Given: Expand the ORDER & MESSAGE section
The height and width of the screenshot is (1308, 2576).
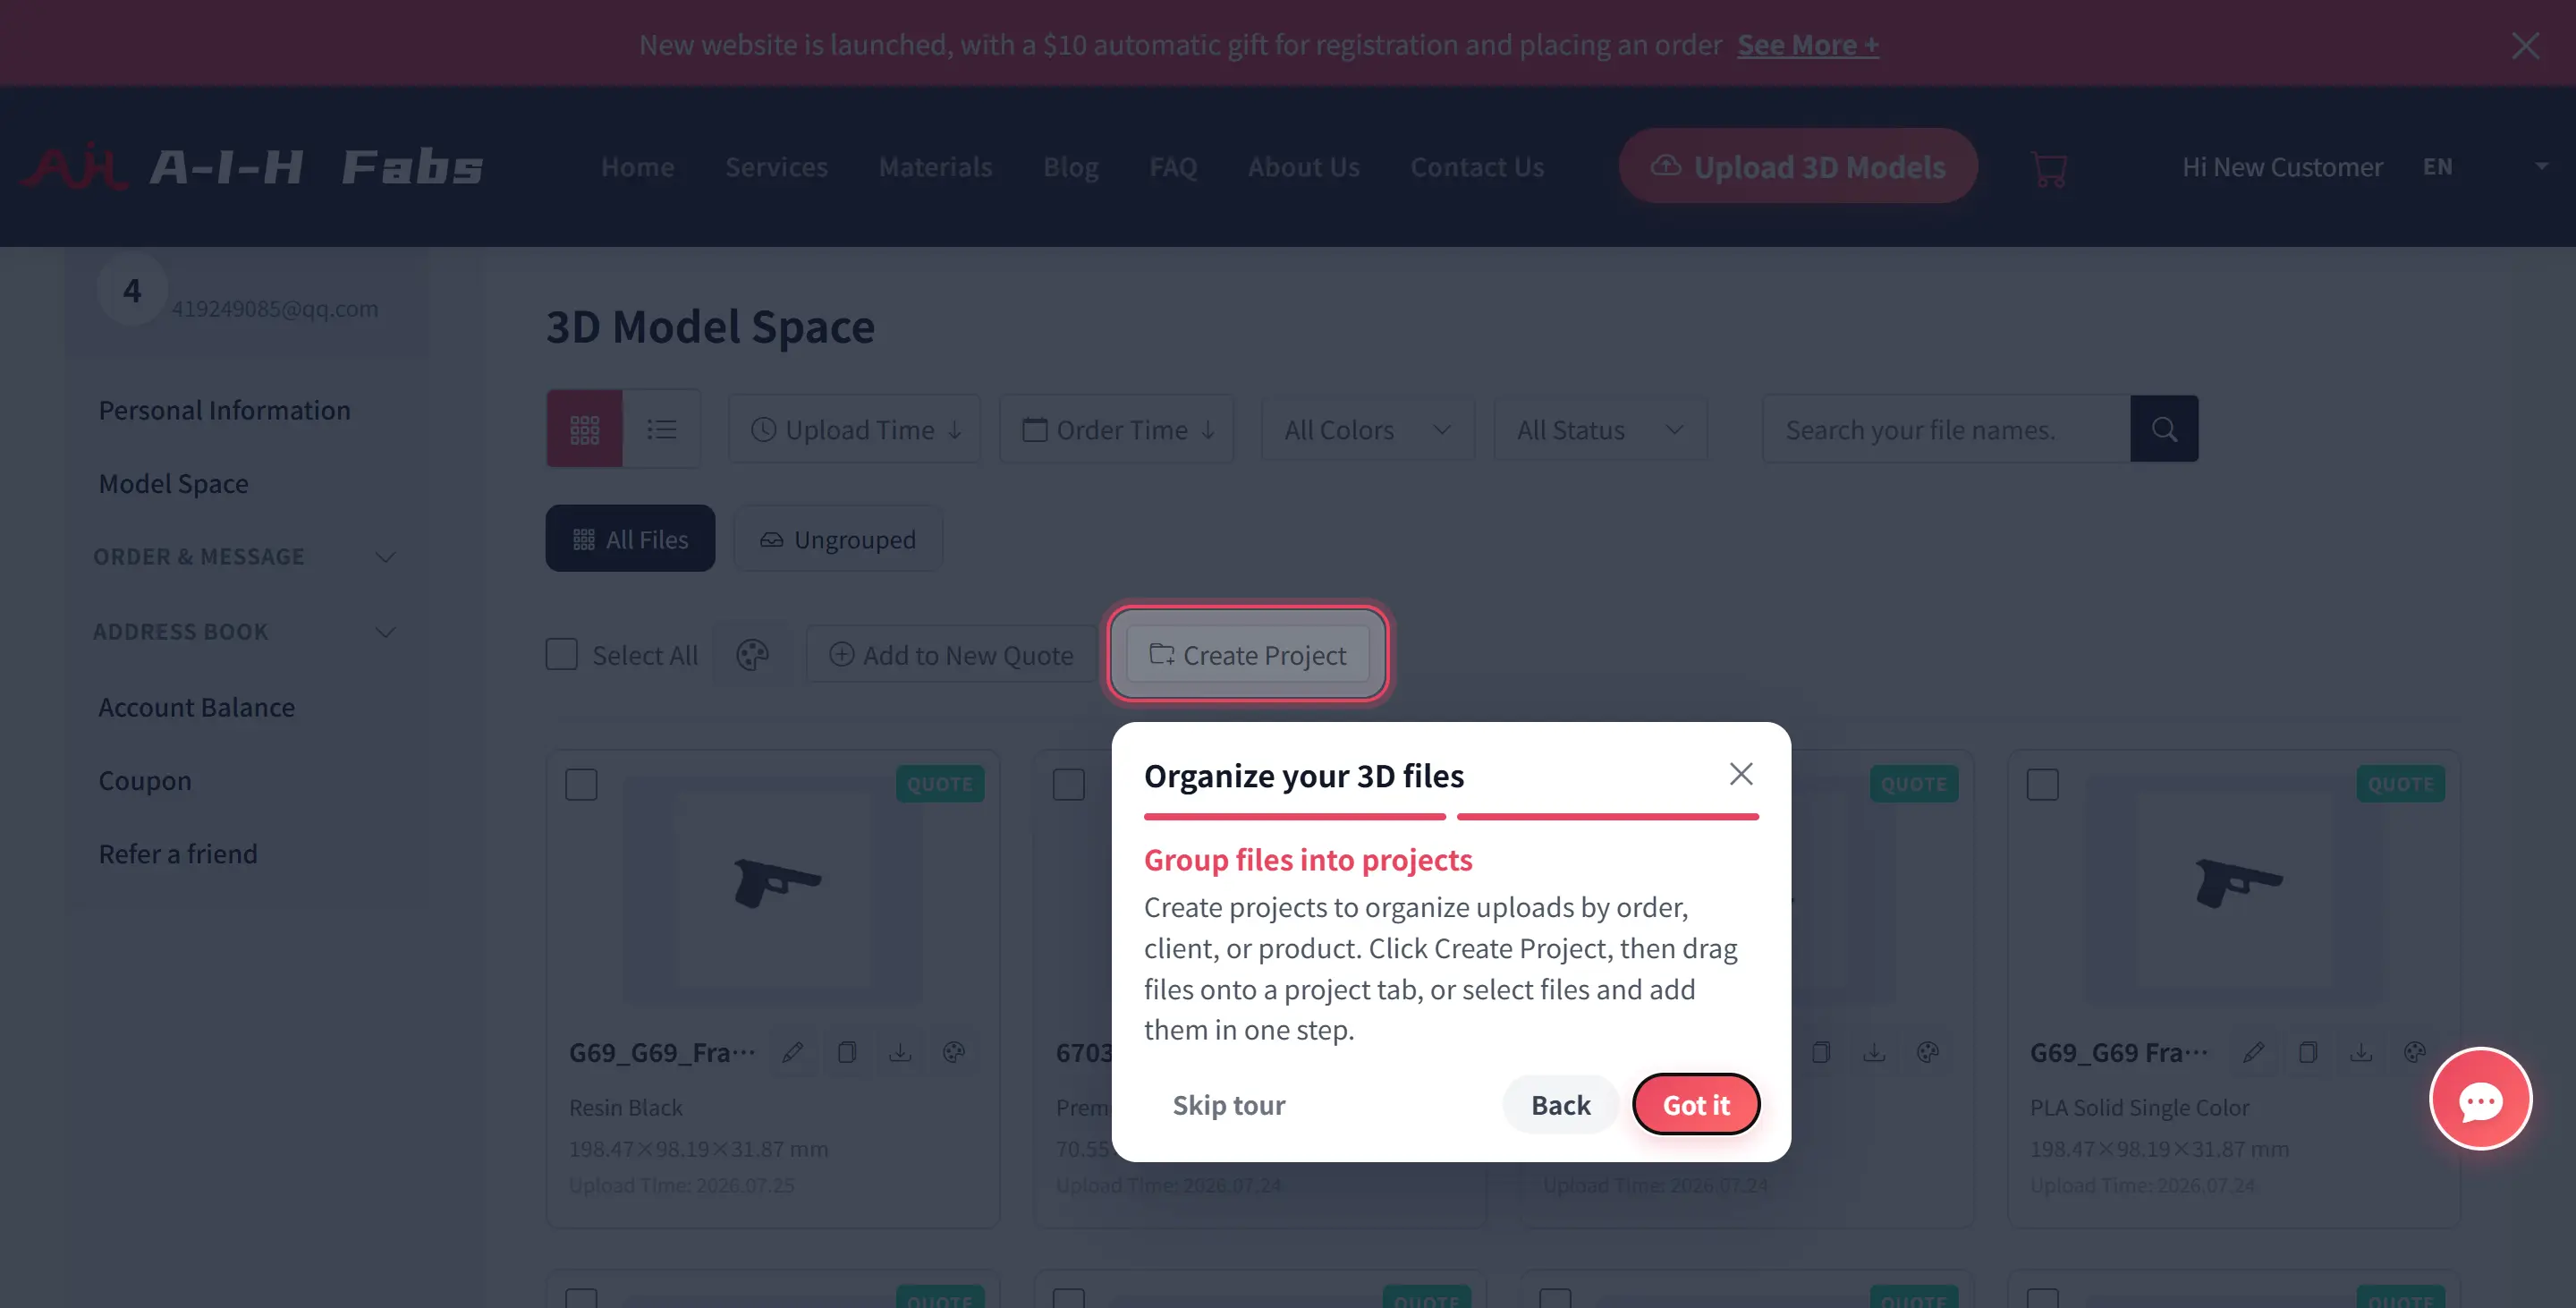Looking at the screenshot, I should 245,557.
